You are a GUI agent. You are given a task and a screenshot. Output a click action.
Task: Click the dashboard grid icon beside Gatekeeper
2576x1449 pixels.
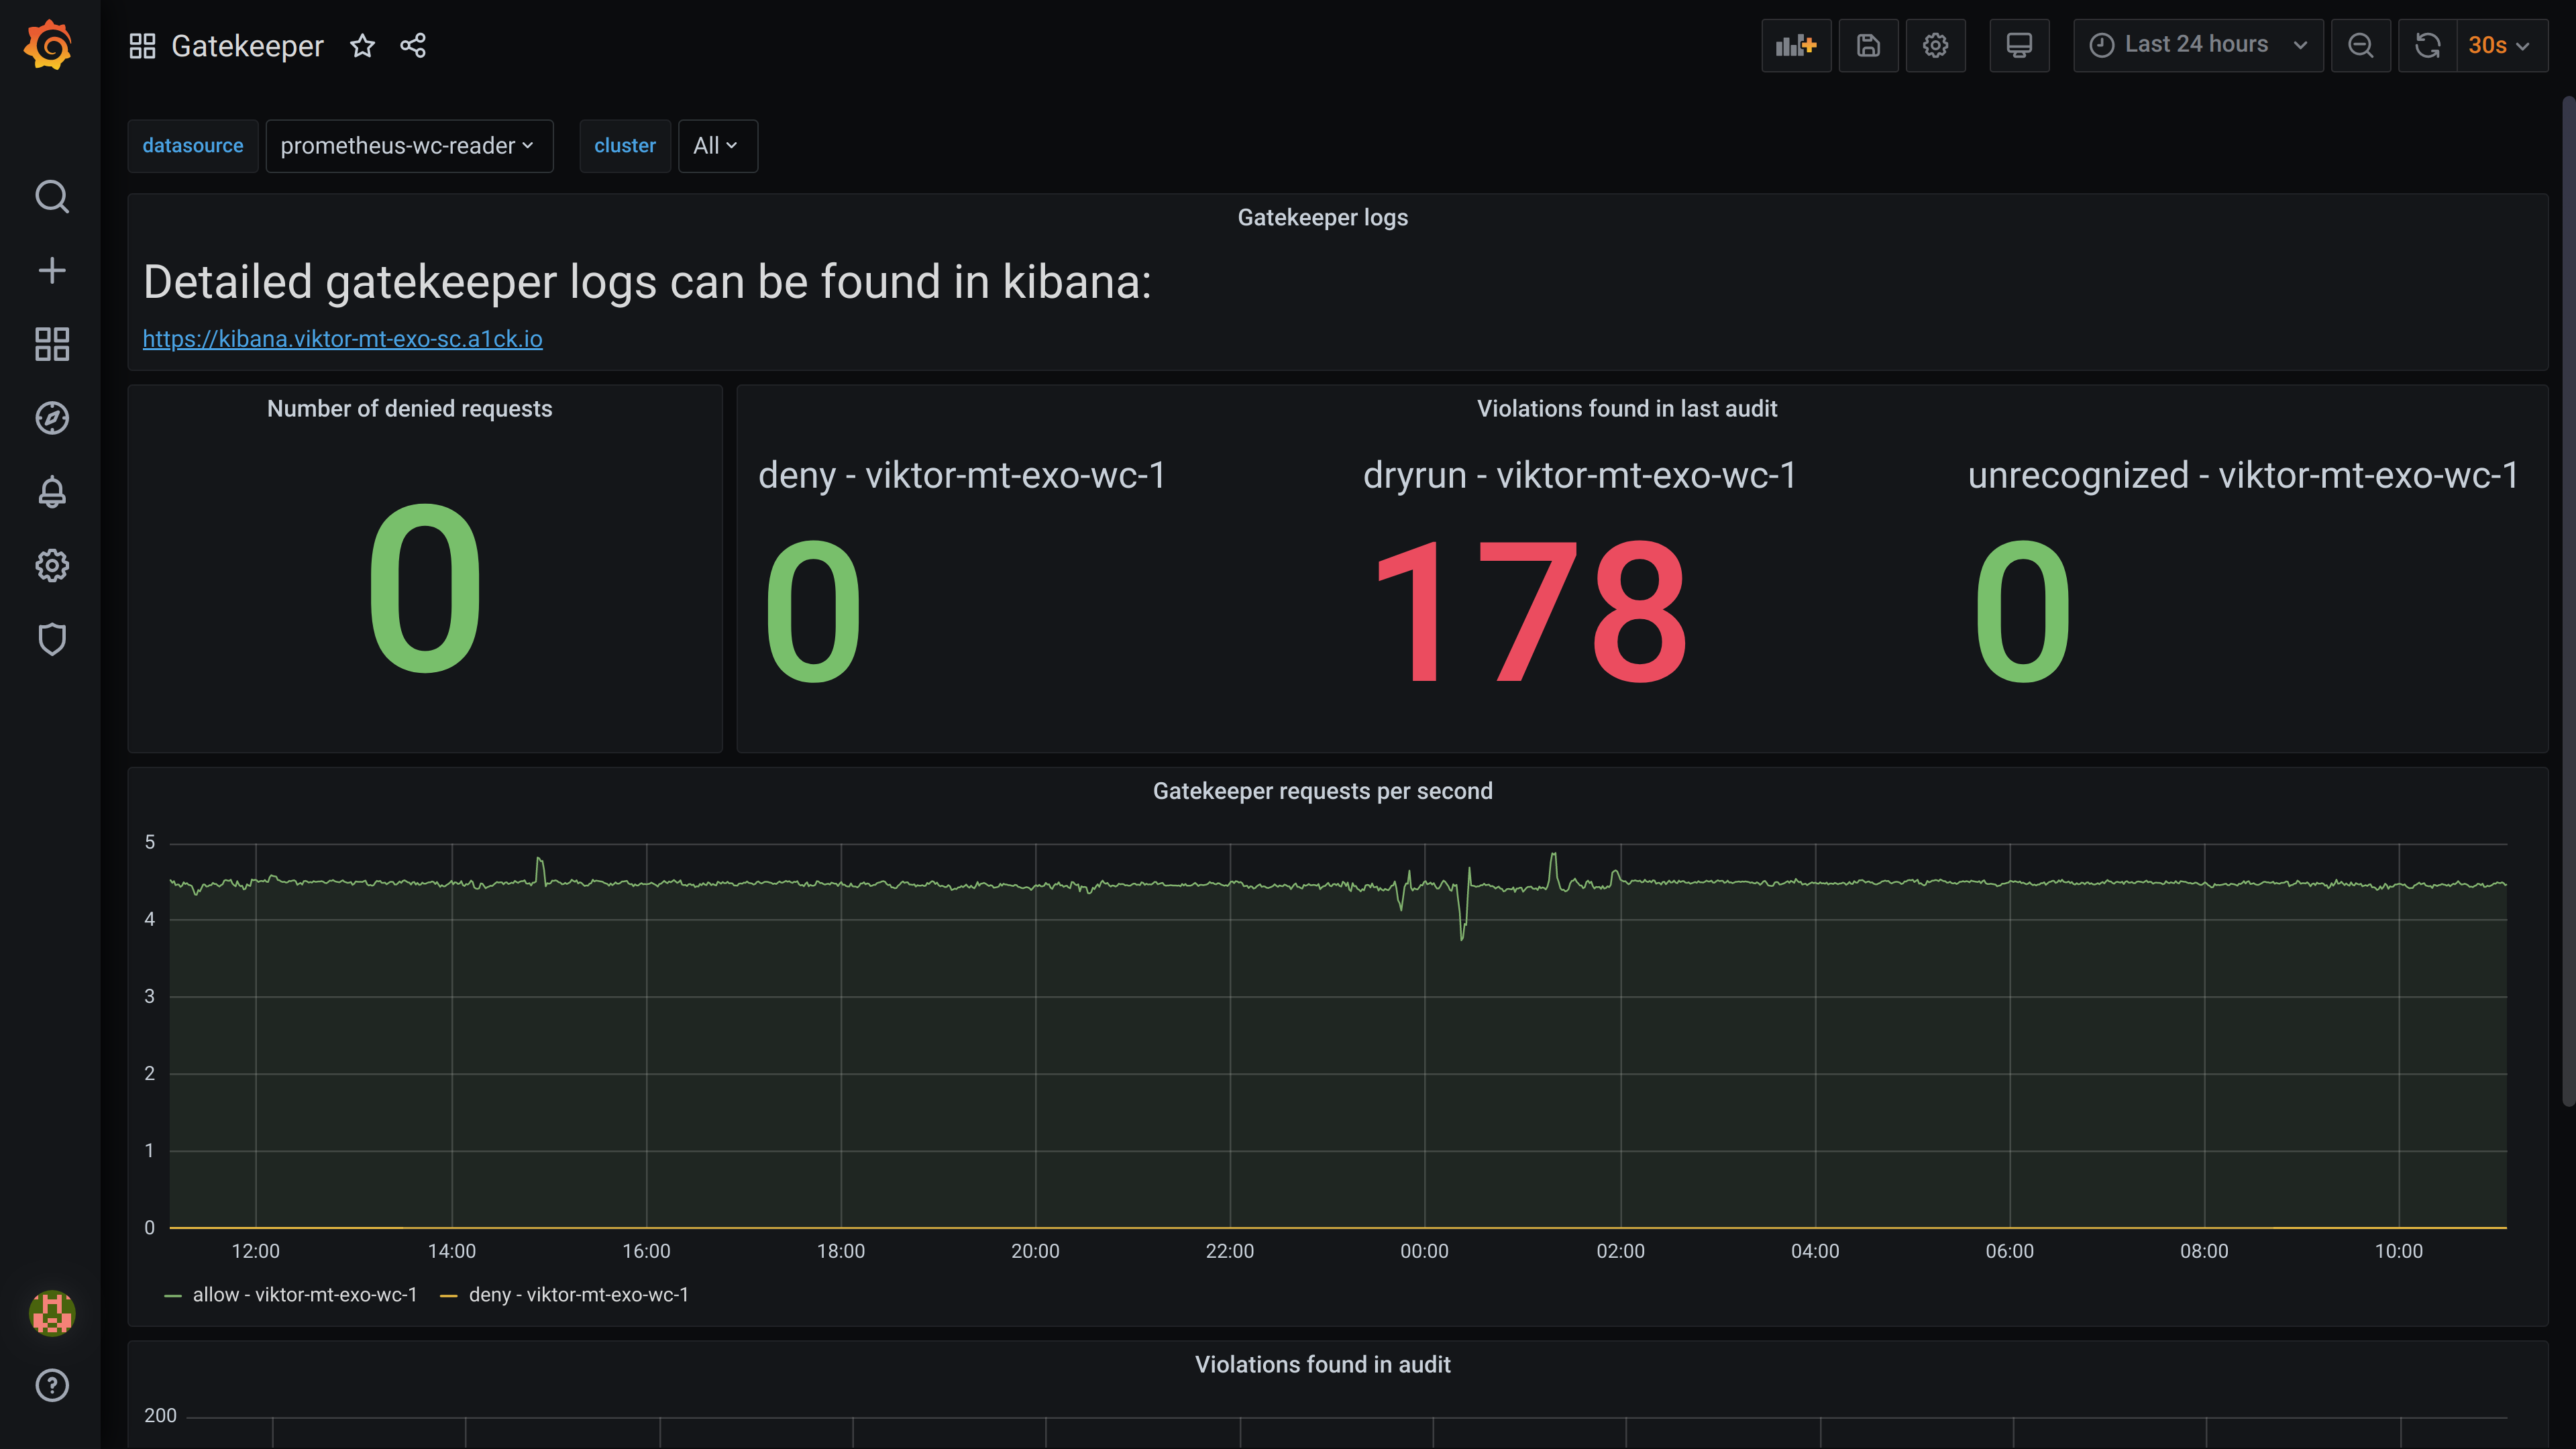143,46
